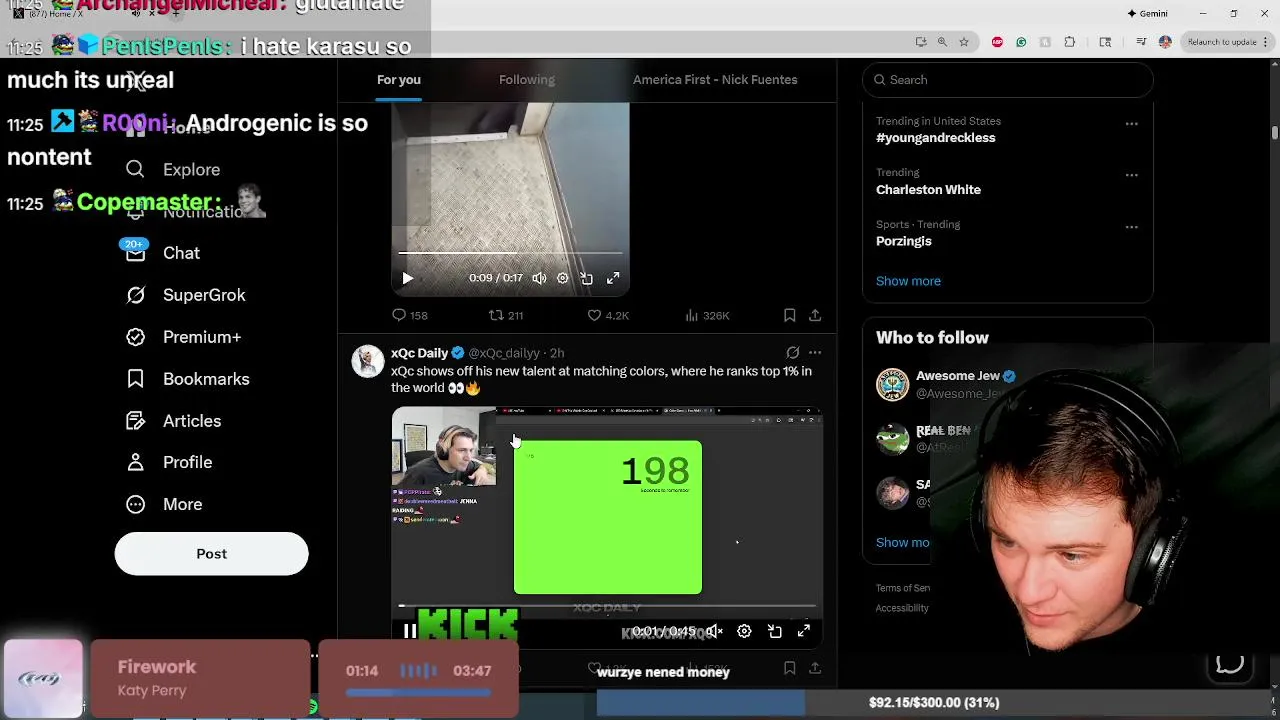Share the xQc Daily post
The image size is (1280, 720).
tap(815, 668)
